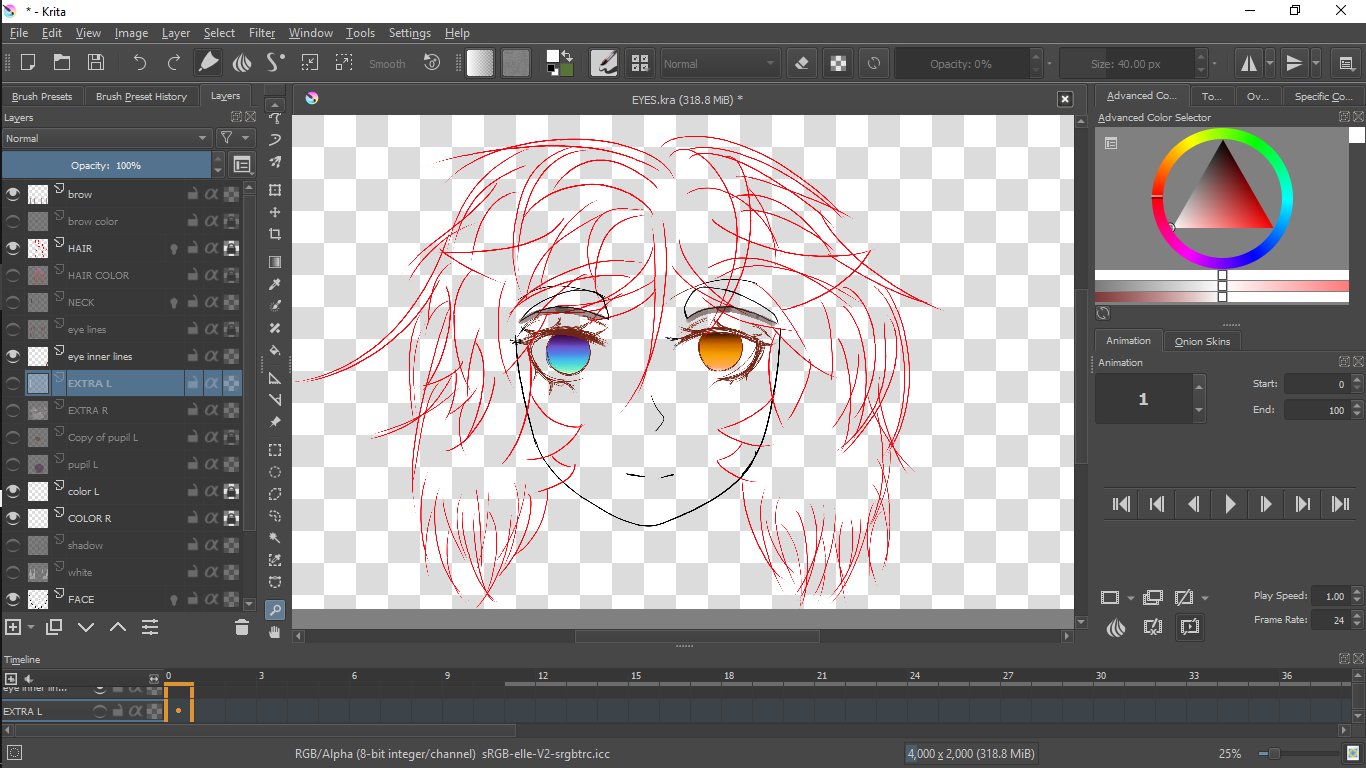This screenshot has height=768, width=1366.
Task: Select the Fill tool in the toolbox
Action: click(275, 350)
